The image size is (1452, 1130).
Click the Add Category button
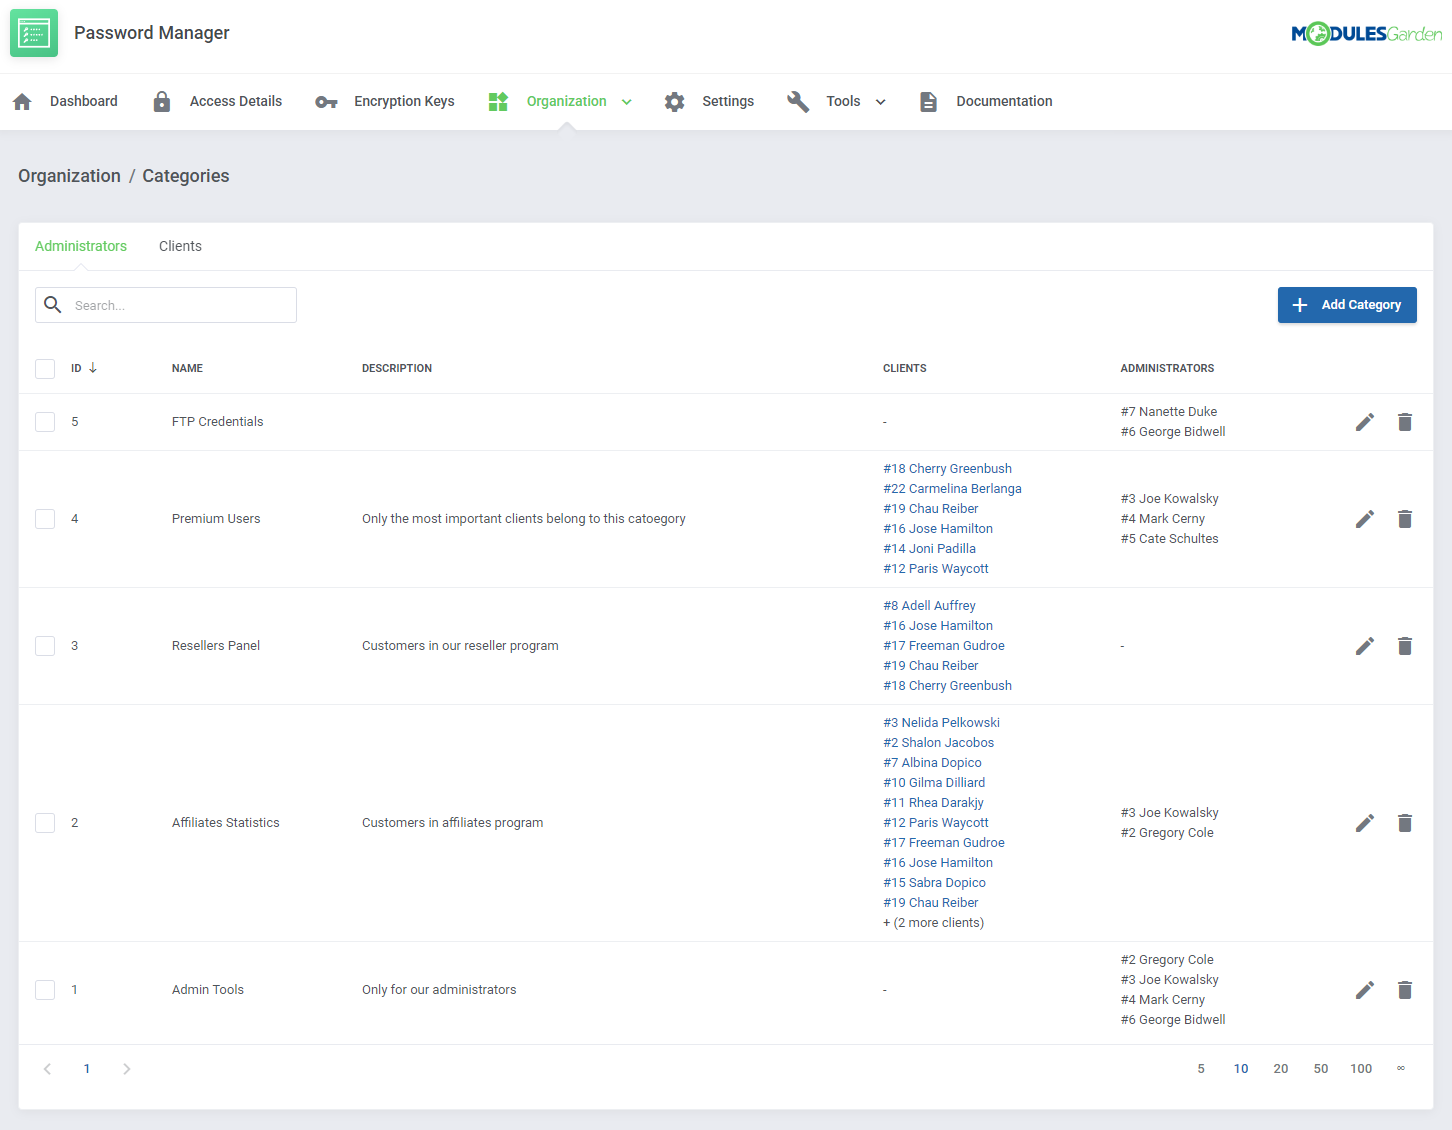(x=1347, y=305)
